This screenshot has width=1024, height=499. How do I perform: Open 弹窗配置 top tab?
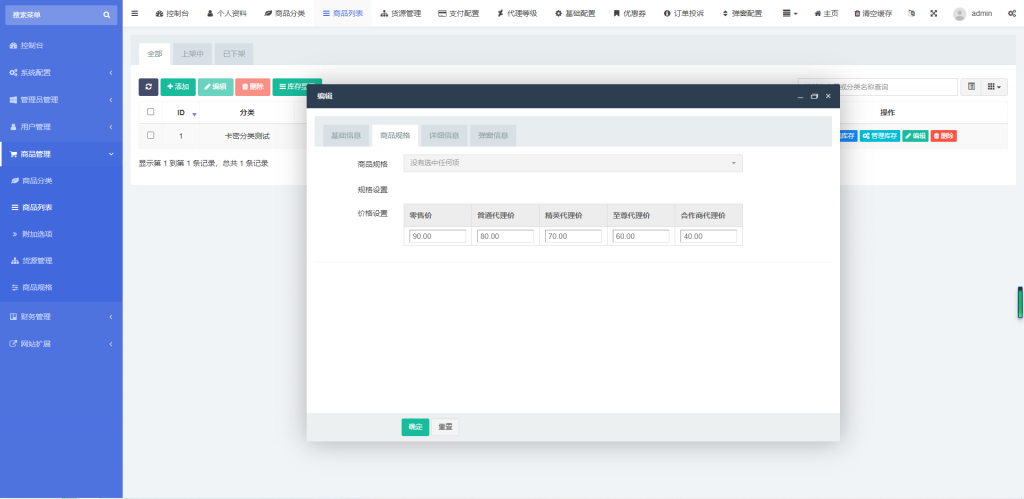point(742,13)
